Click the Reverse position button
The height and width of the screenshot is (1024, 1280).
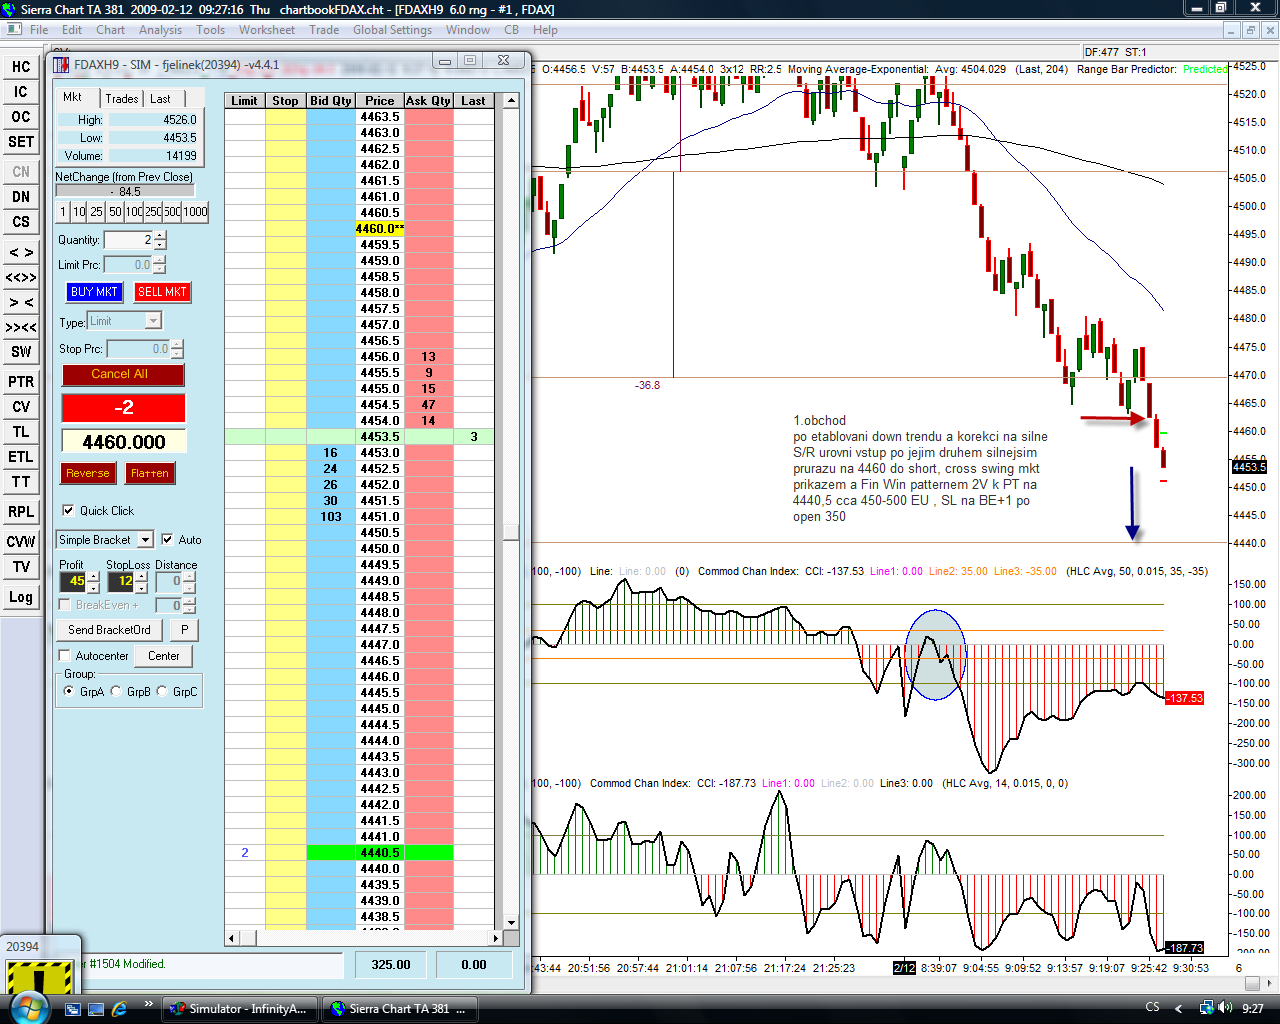pyautogui.click(x=88, y=473)
